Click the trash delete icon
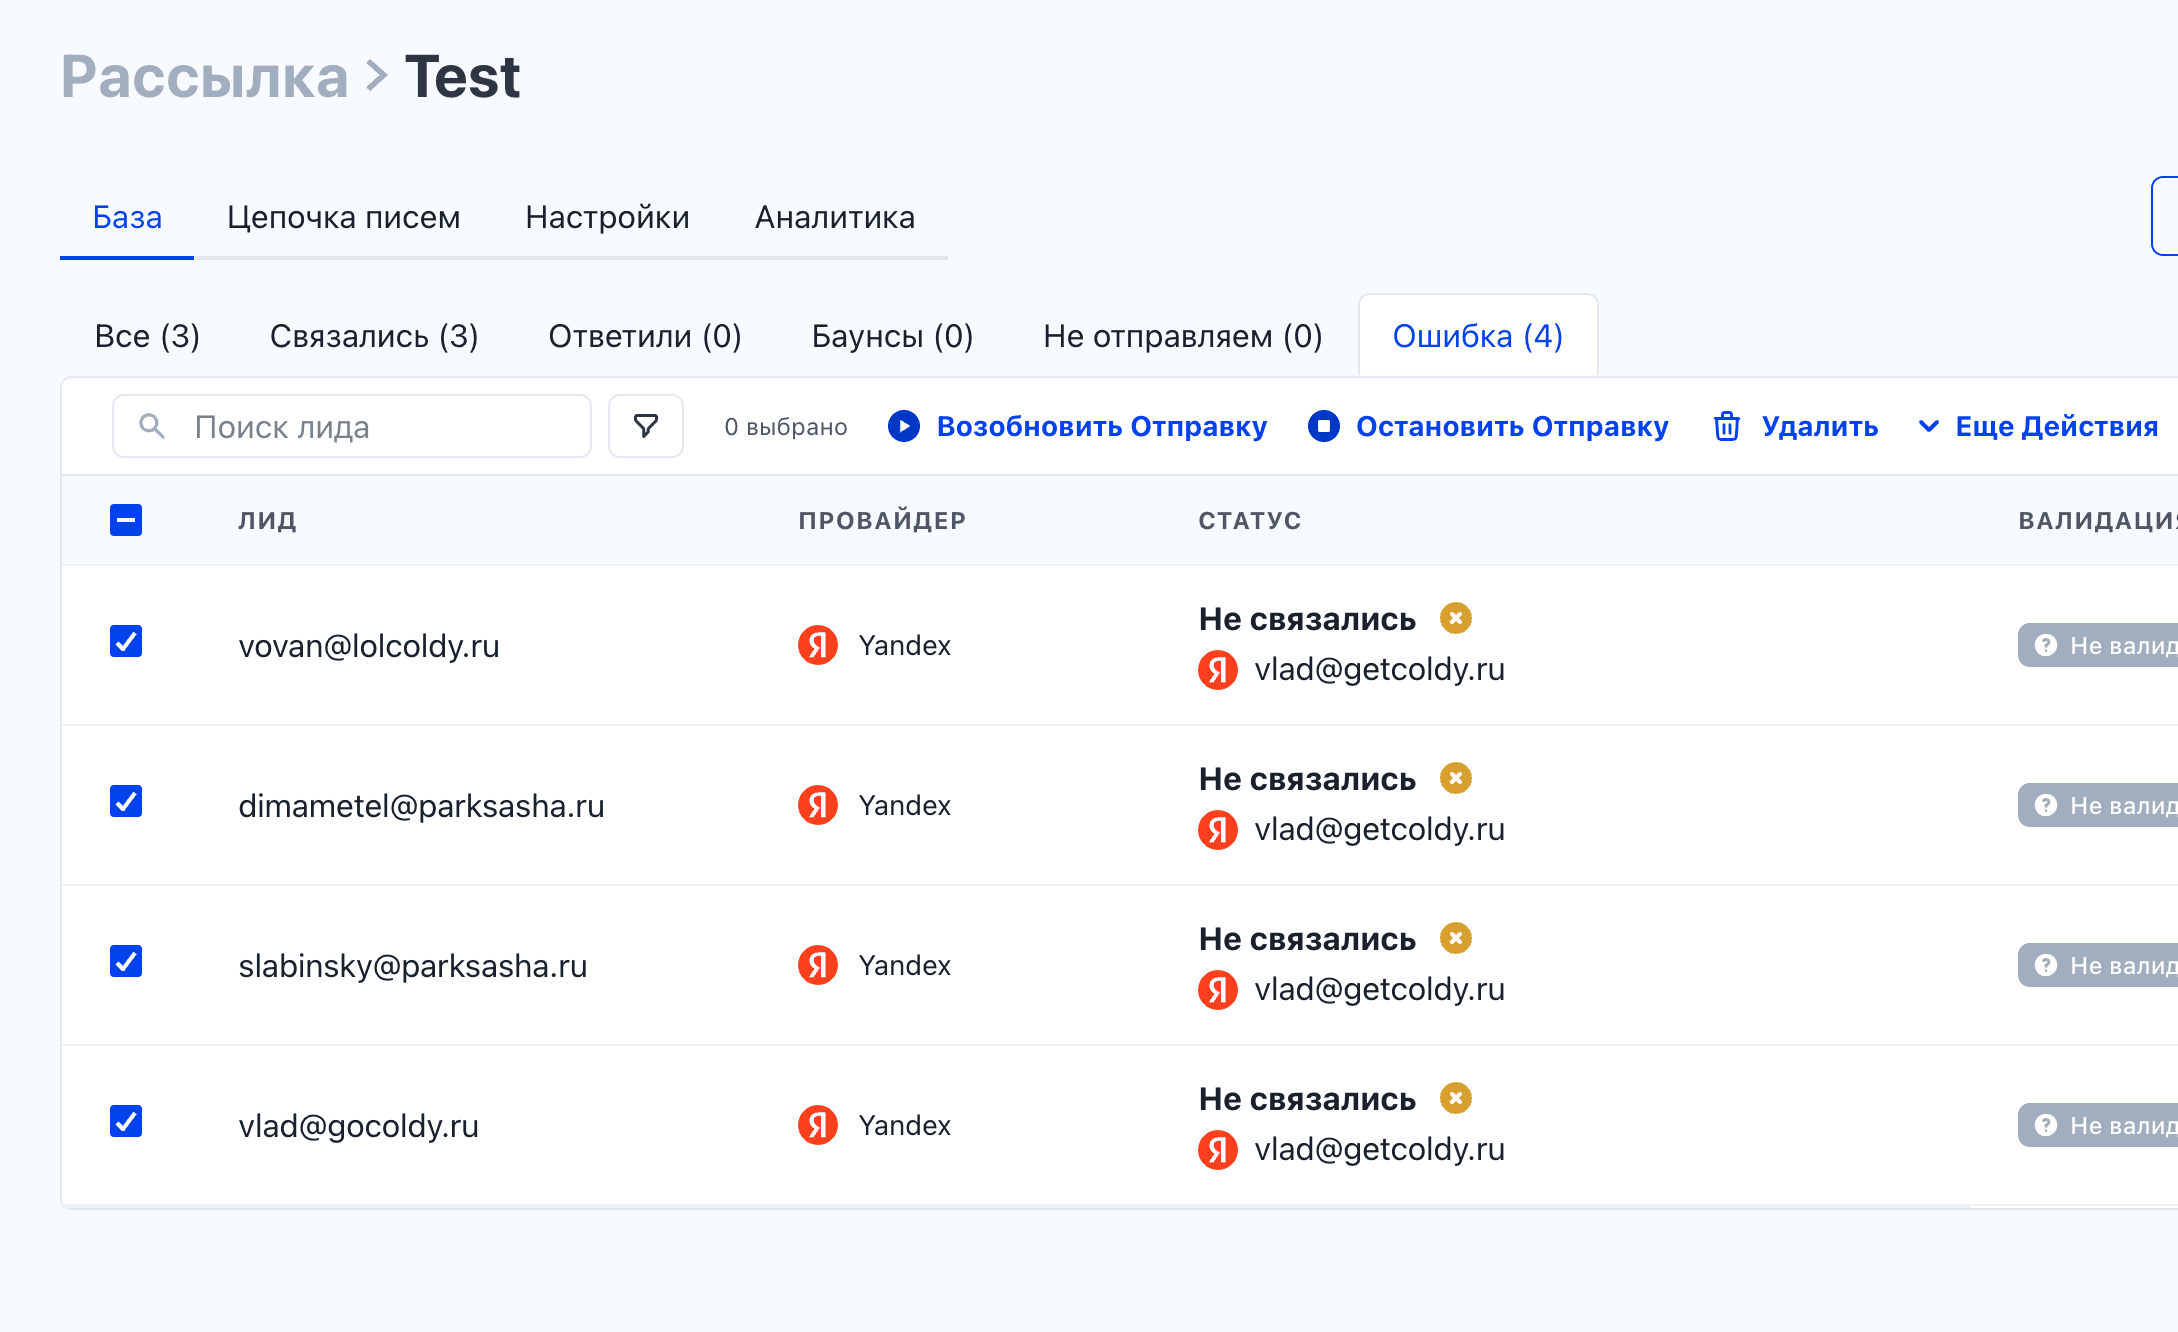The image size is (2178, 1332). click(1727, 427)
